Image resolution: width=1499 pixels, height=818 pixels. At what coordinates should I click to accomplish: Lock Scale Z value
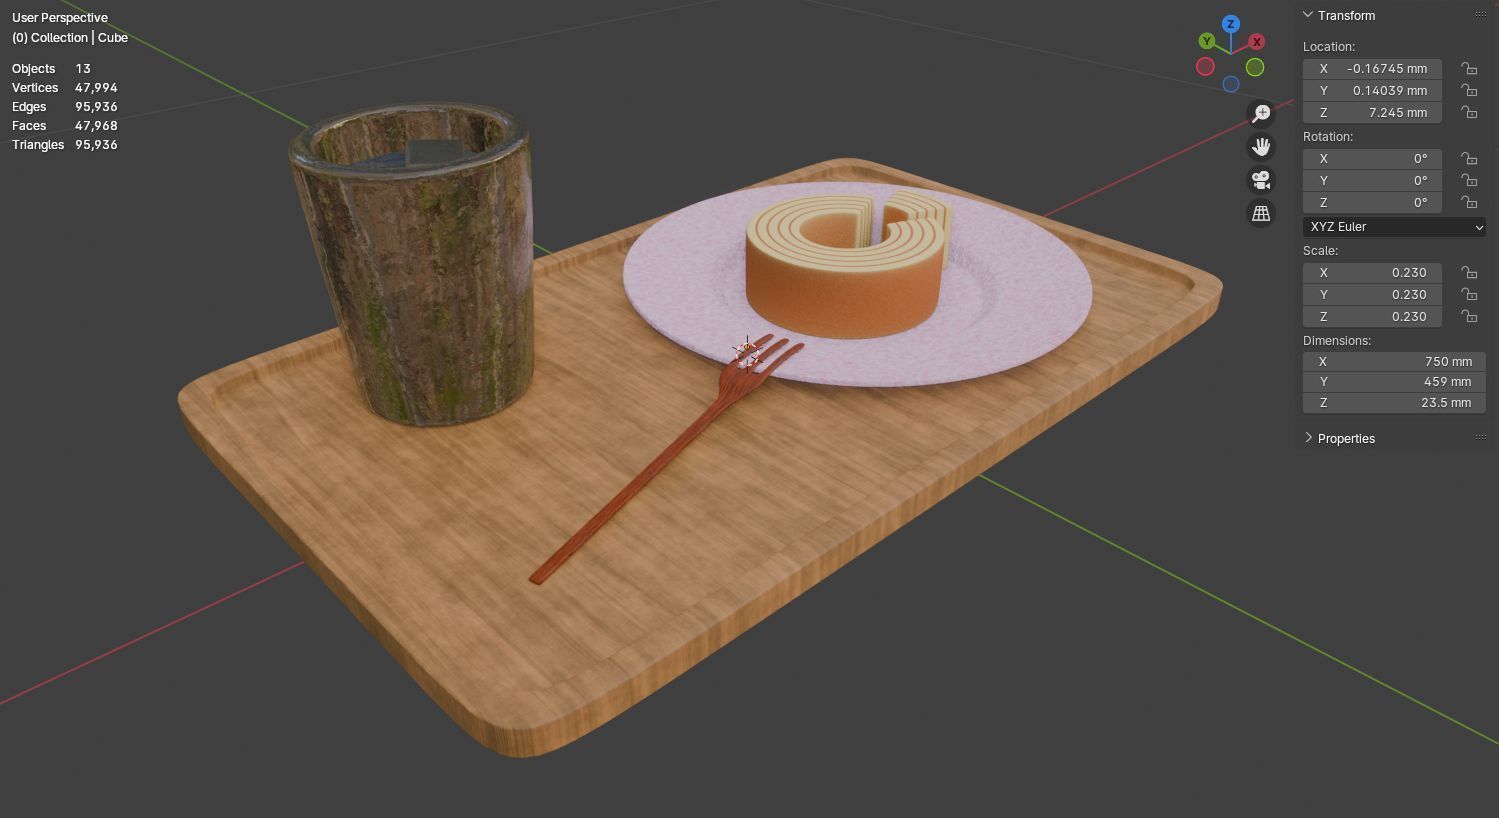click(1469, 316)
